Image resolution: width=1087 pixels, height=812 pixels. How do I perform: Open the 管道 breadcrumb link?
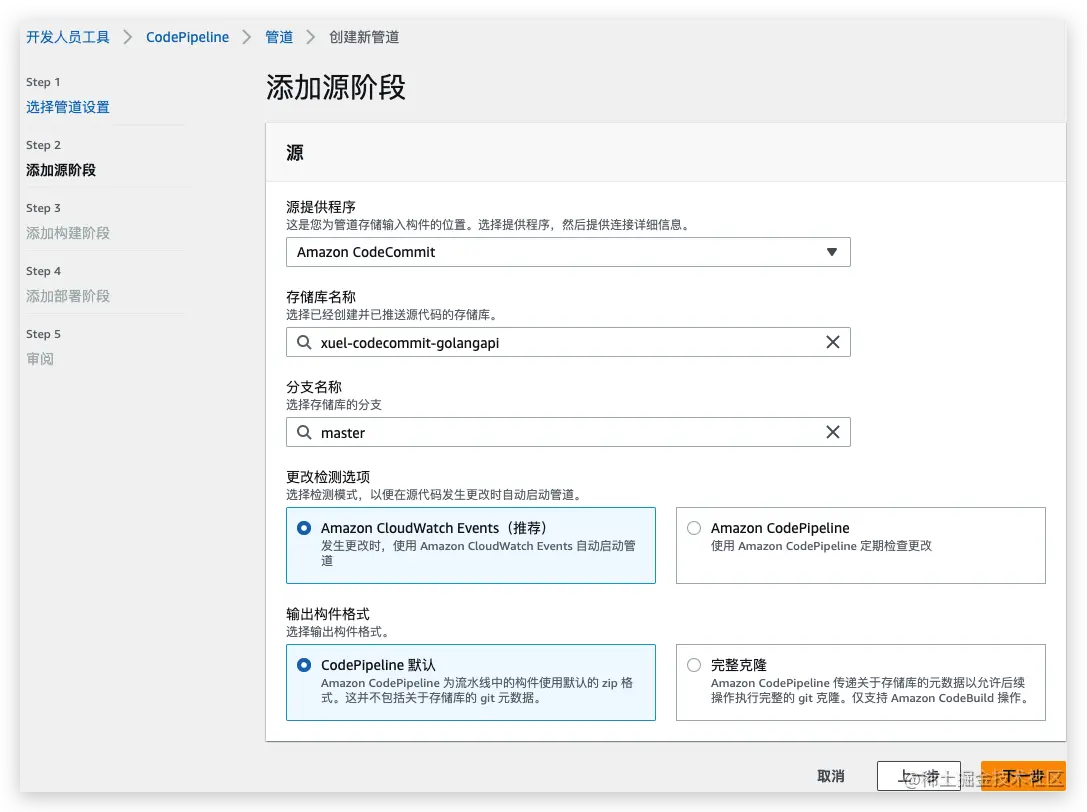click(x=279, y=37)
